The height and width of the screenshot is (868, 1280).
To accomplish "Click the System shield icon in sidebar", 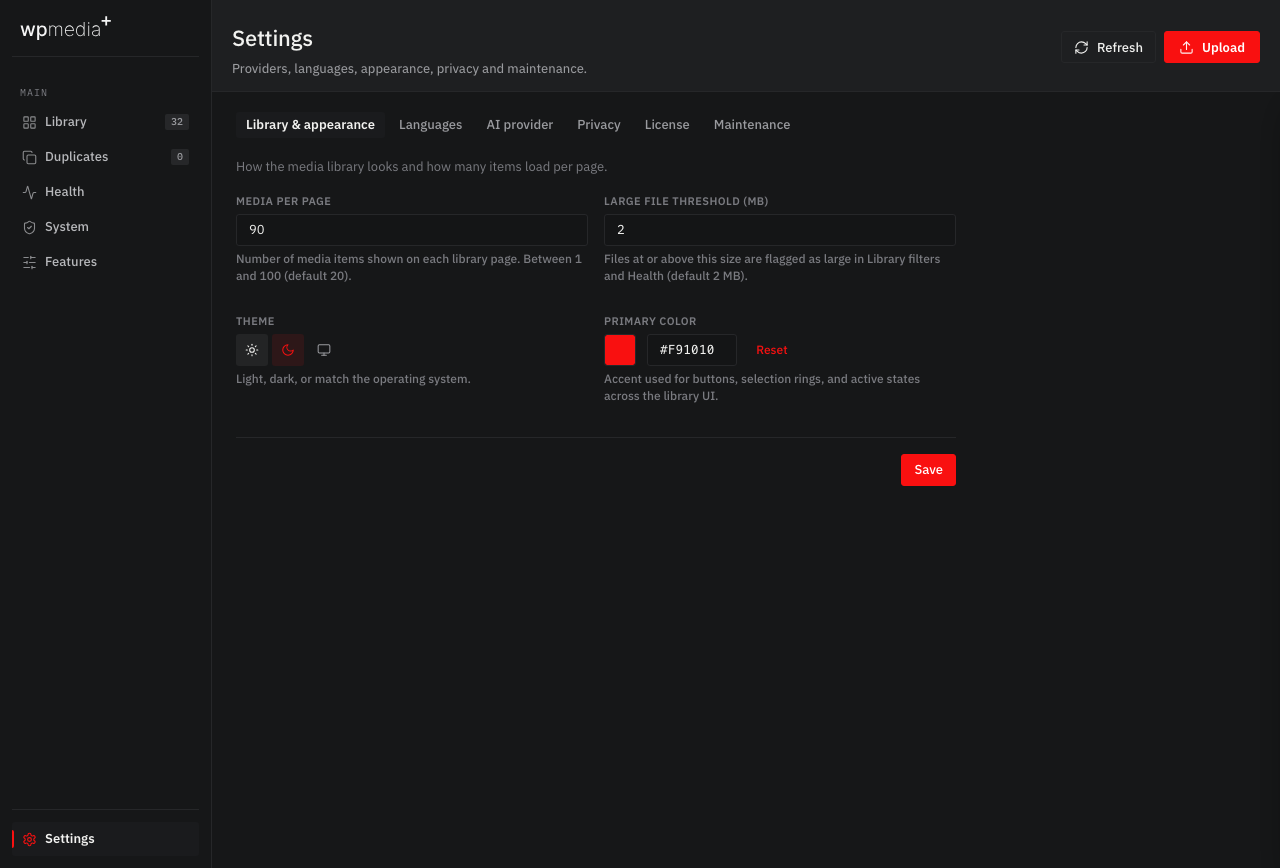I will pyautogui.click(x=29, y=227).
